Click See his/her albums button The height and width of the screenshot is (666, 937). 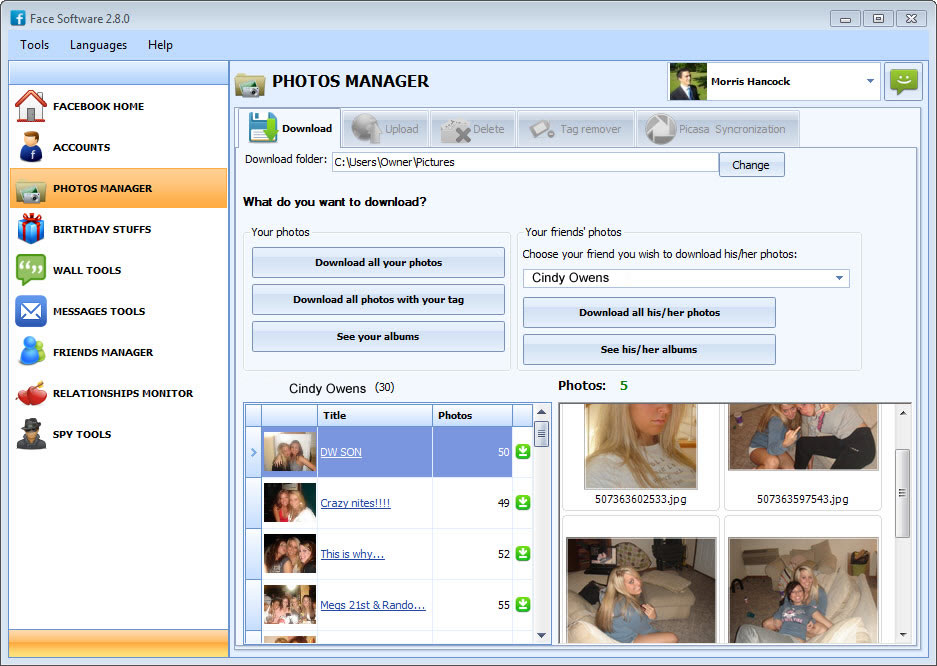650,349
